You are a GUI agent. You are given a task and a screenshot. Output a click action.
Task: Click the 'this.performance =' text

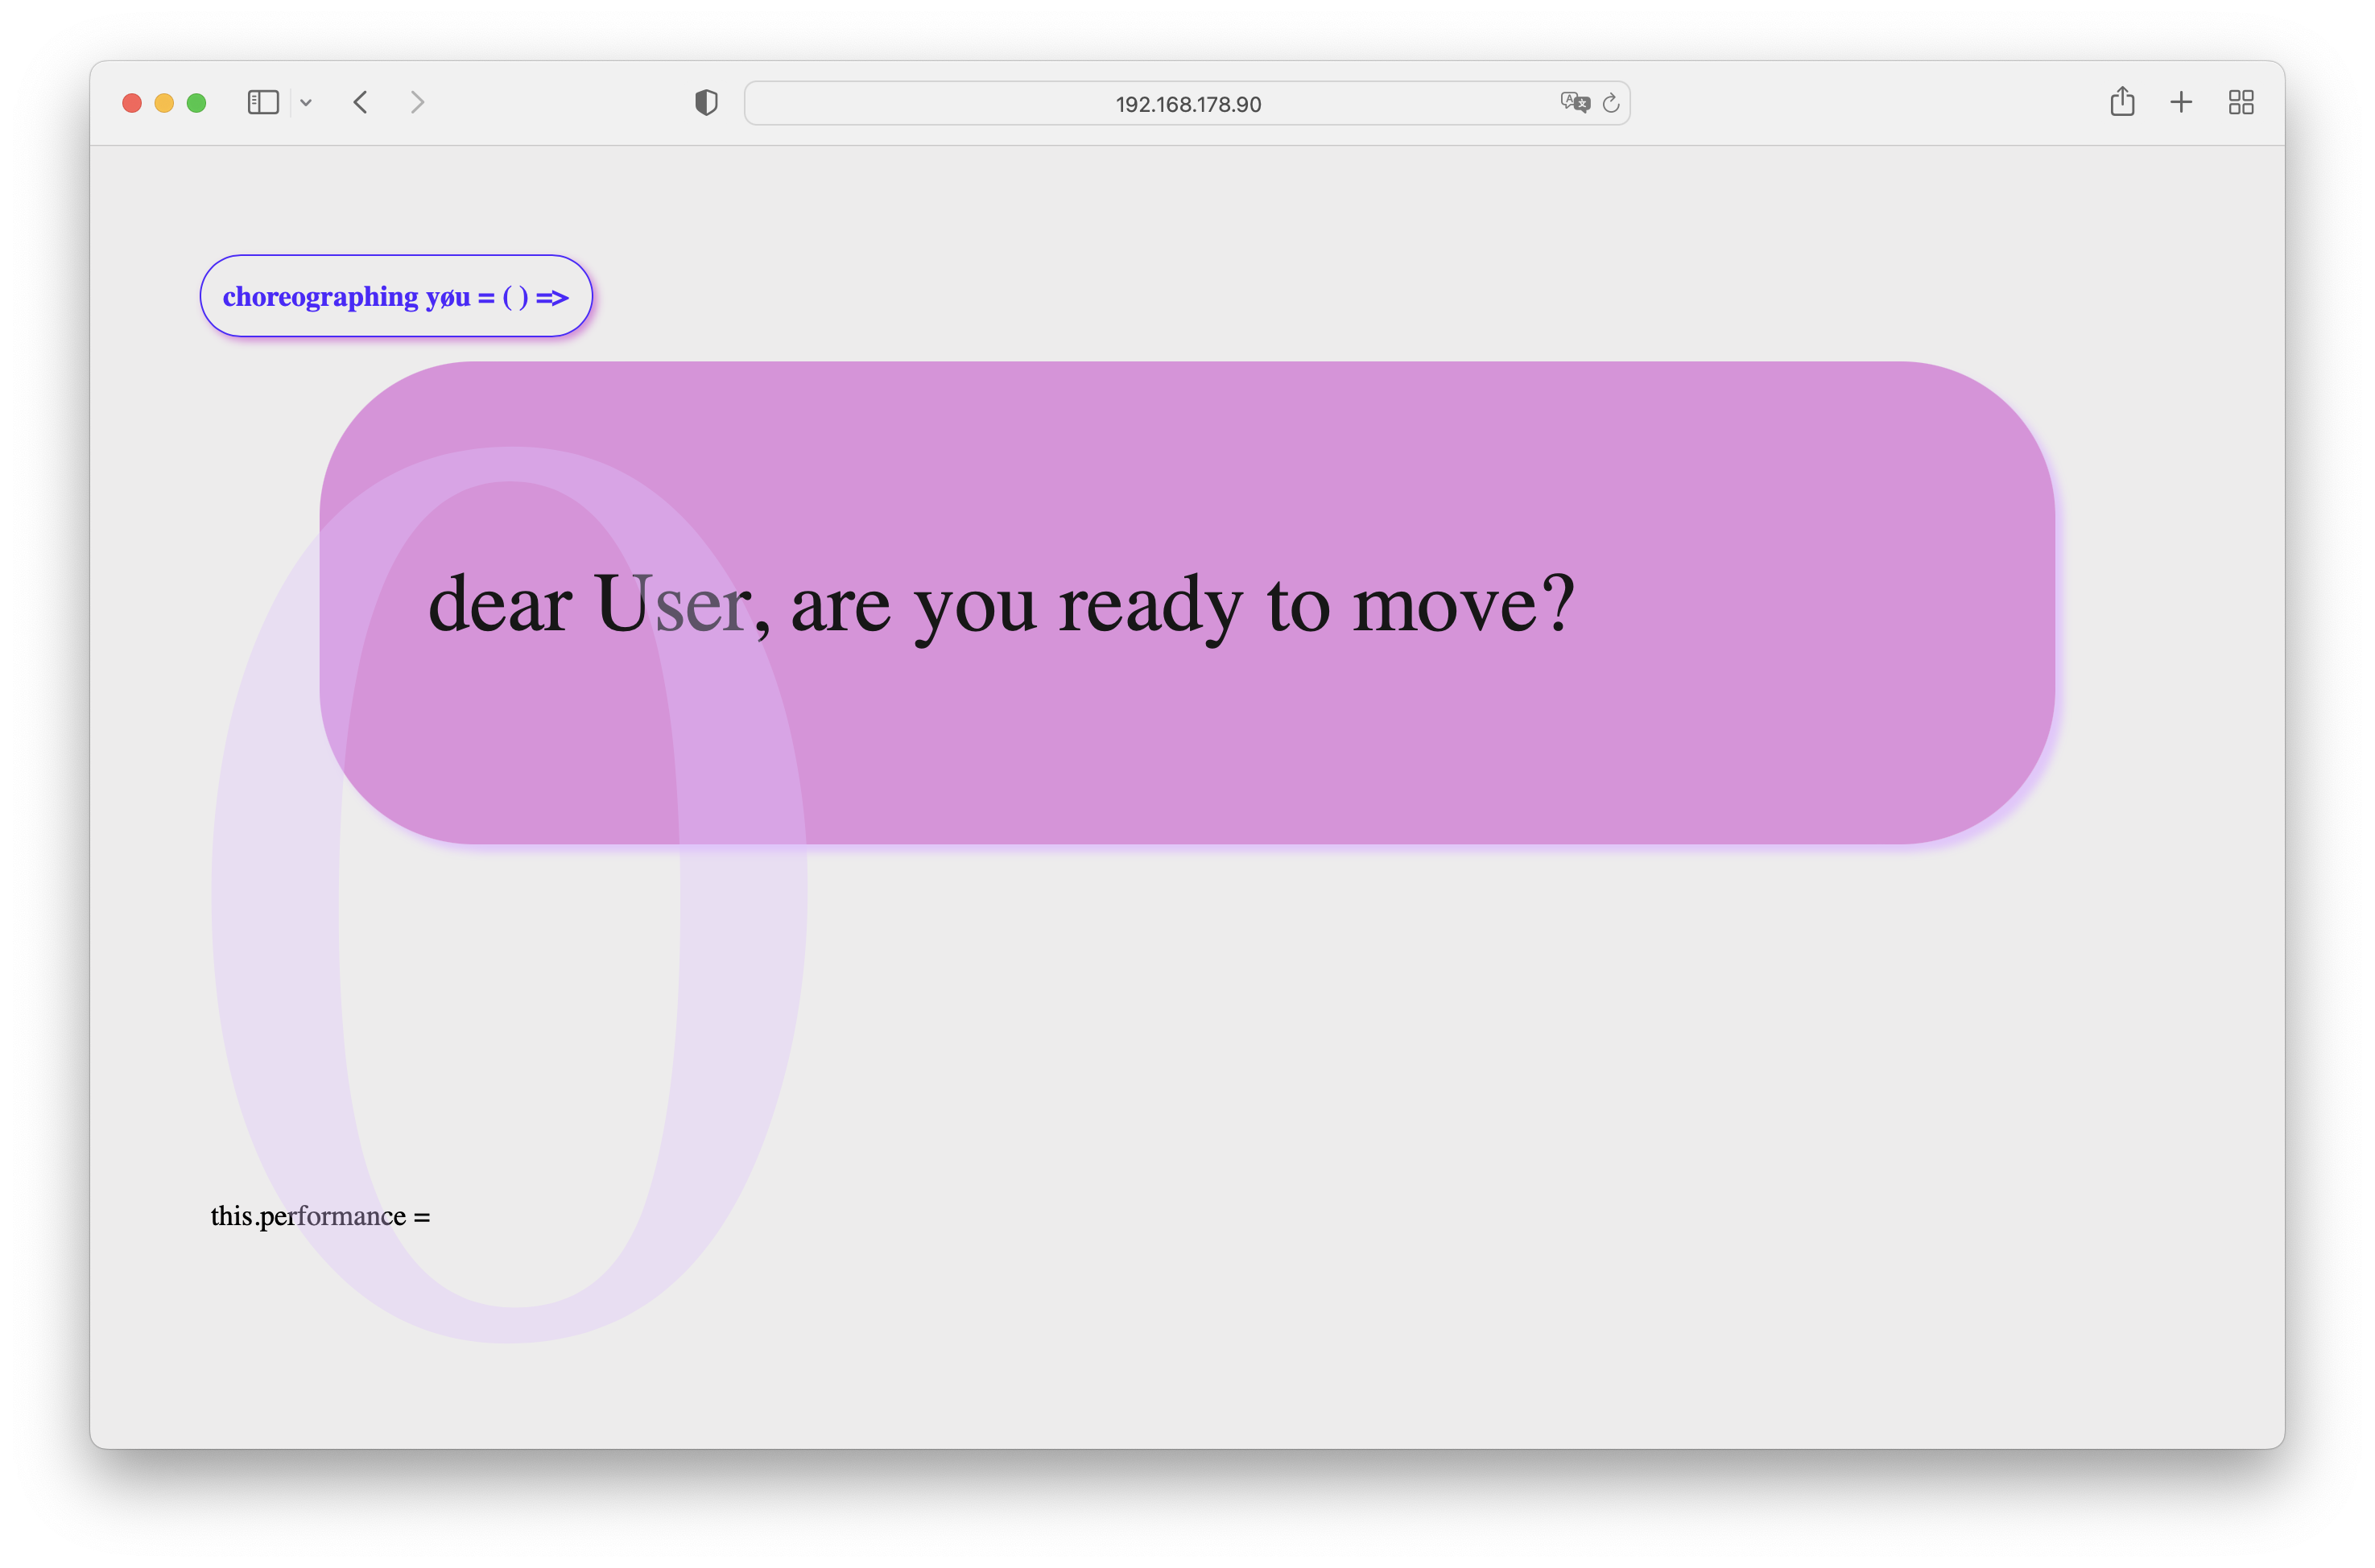click(x=320, y=1216)
